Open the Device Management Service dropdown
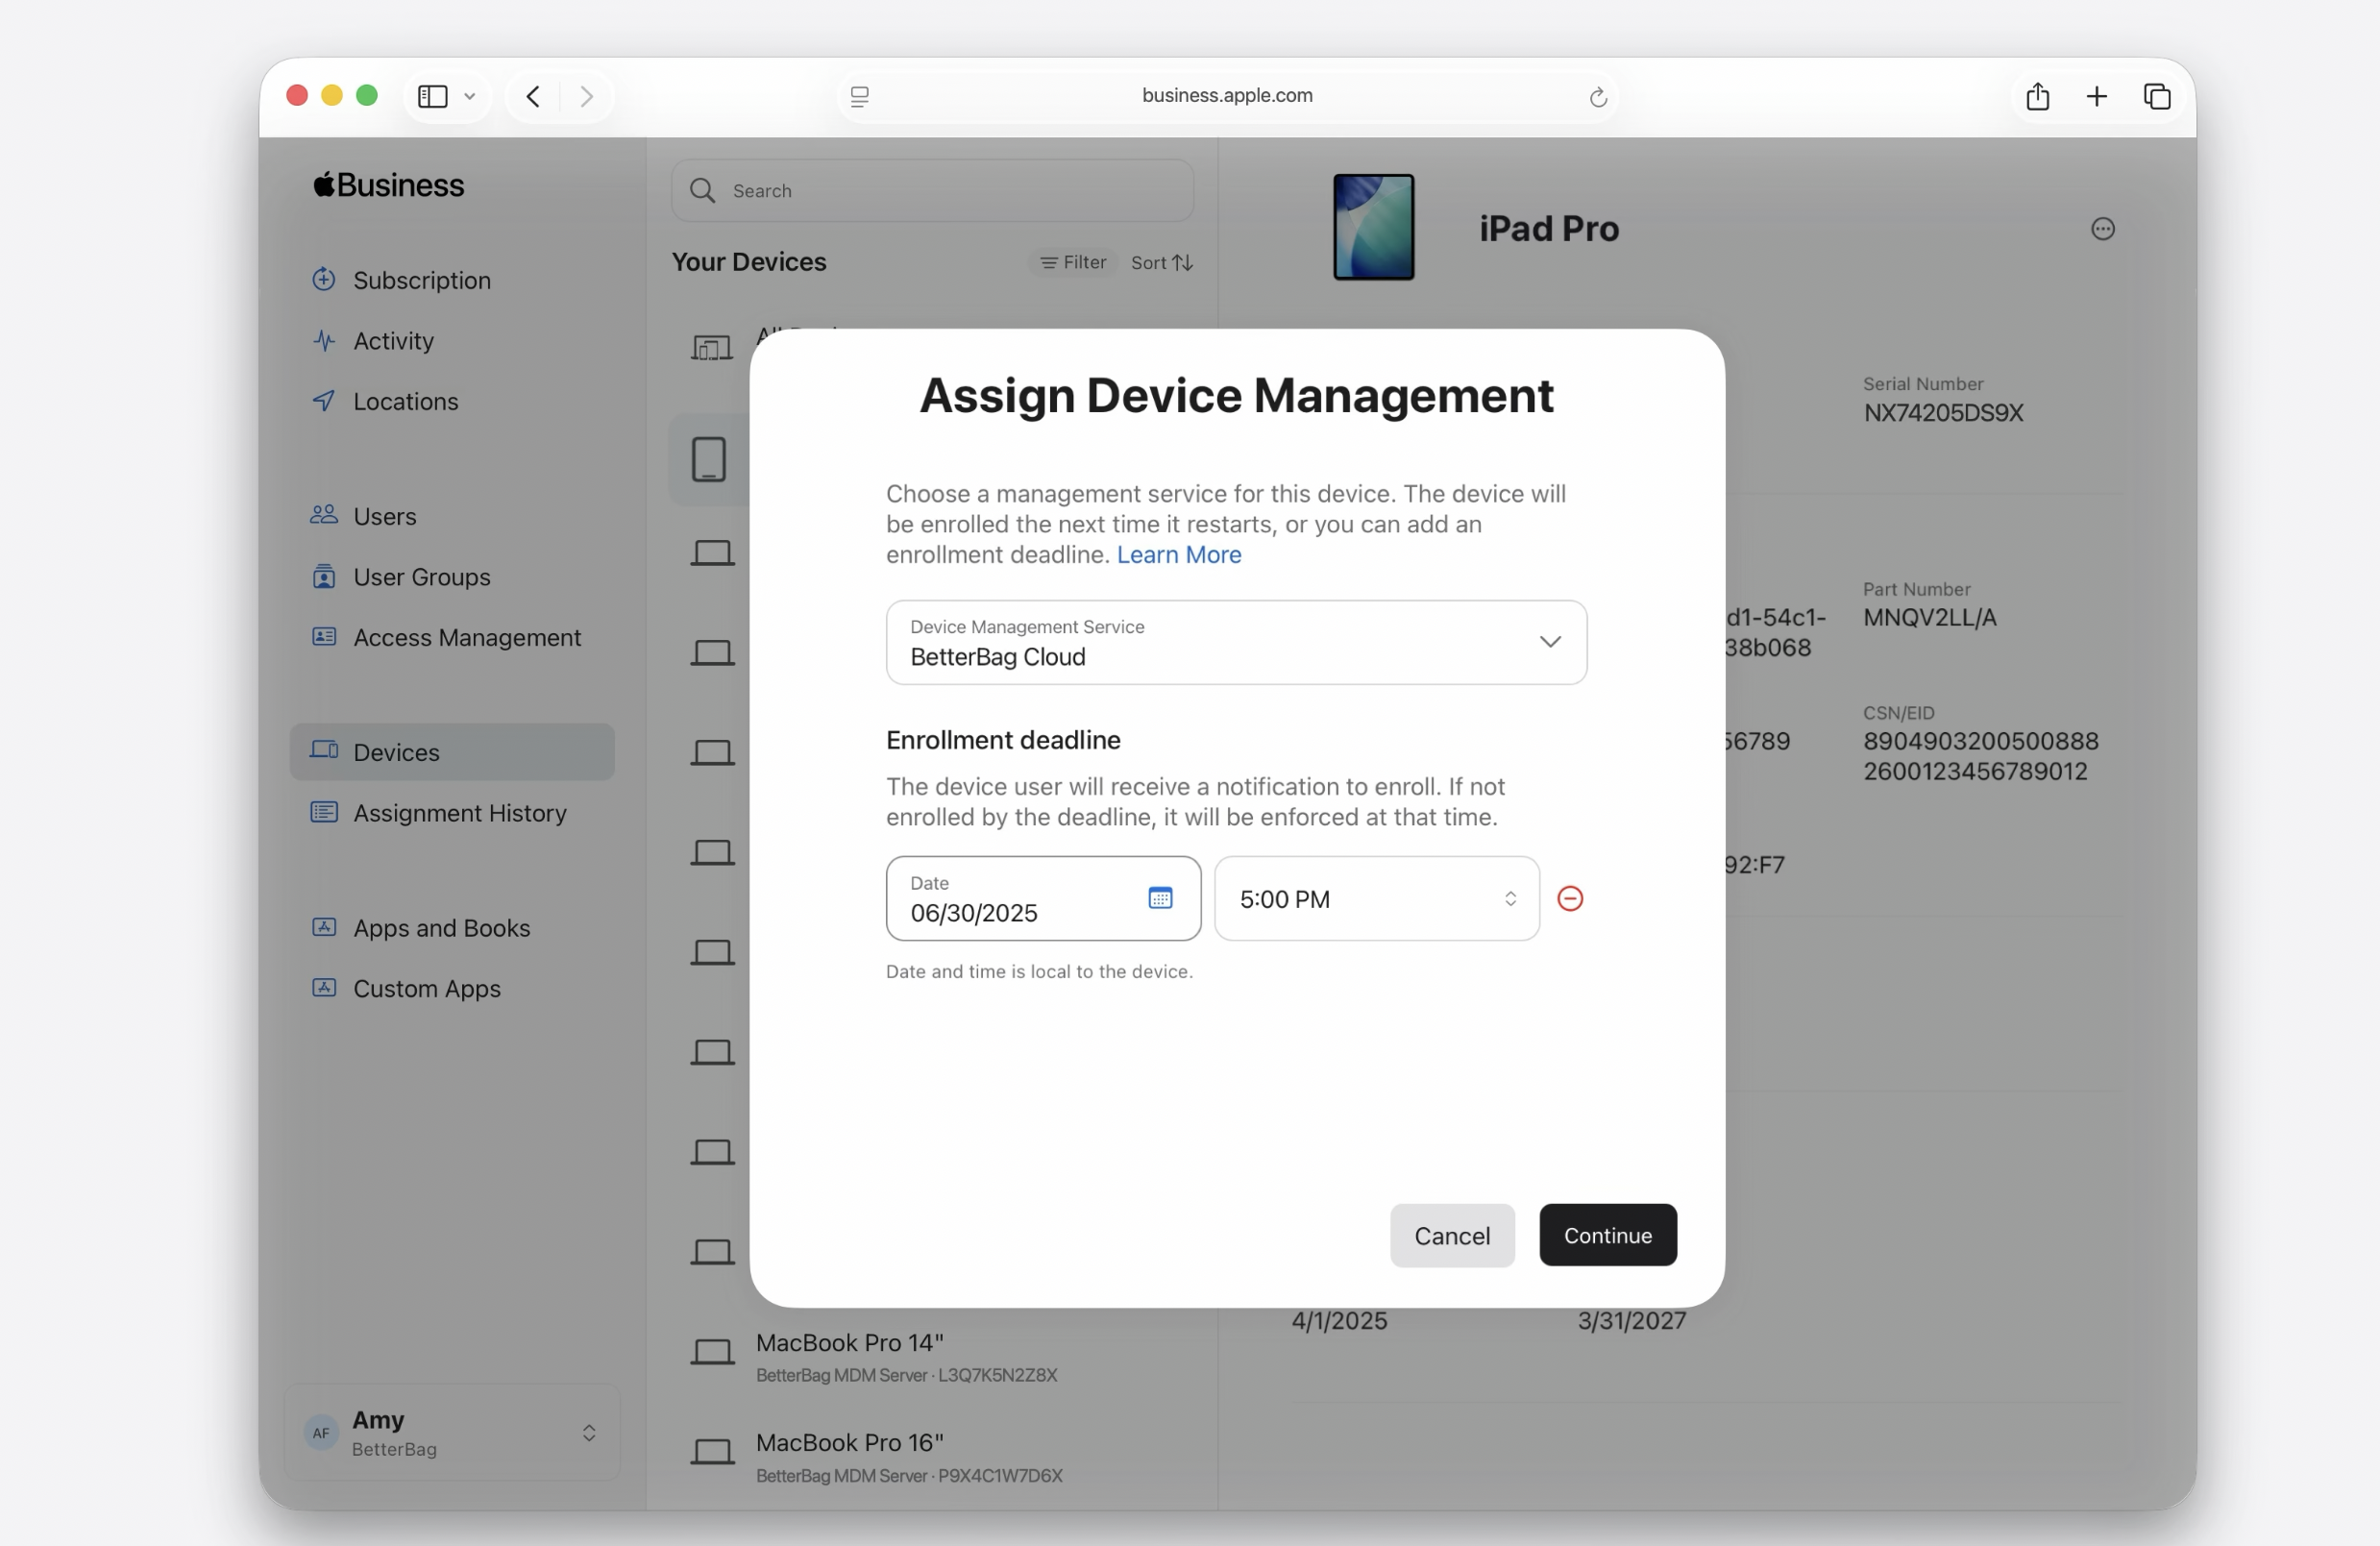Viewport: 2380px width, 1546px height. point(1236,642)
